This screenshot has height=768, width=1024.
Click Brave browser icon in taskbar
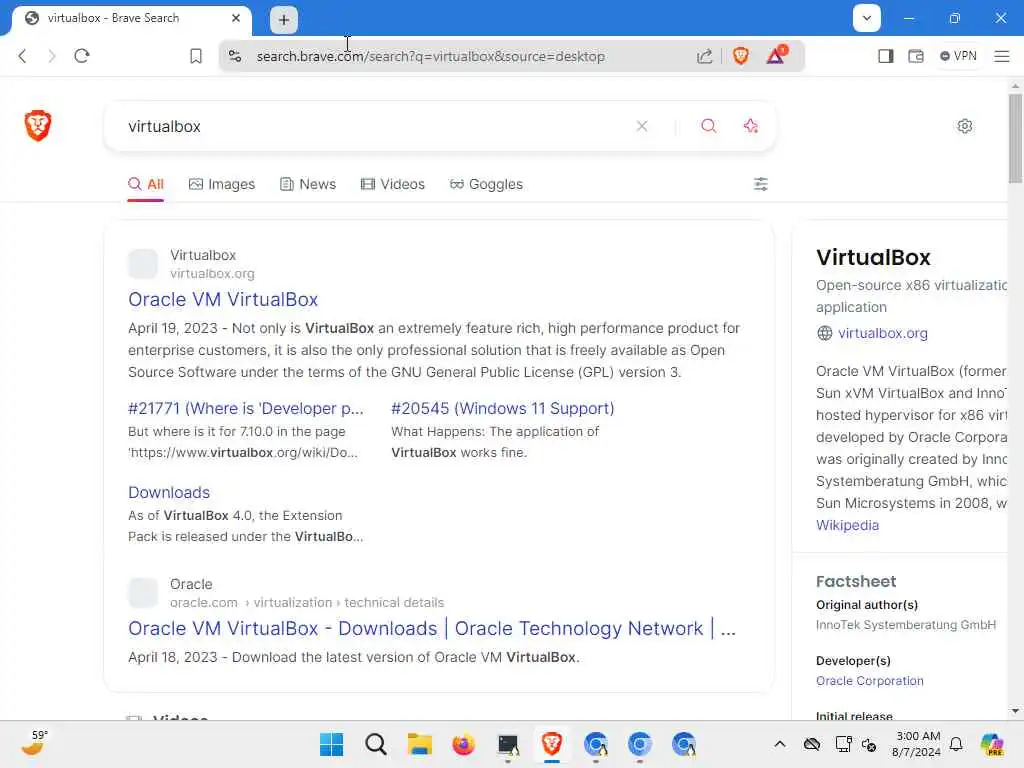pos(552,744)
